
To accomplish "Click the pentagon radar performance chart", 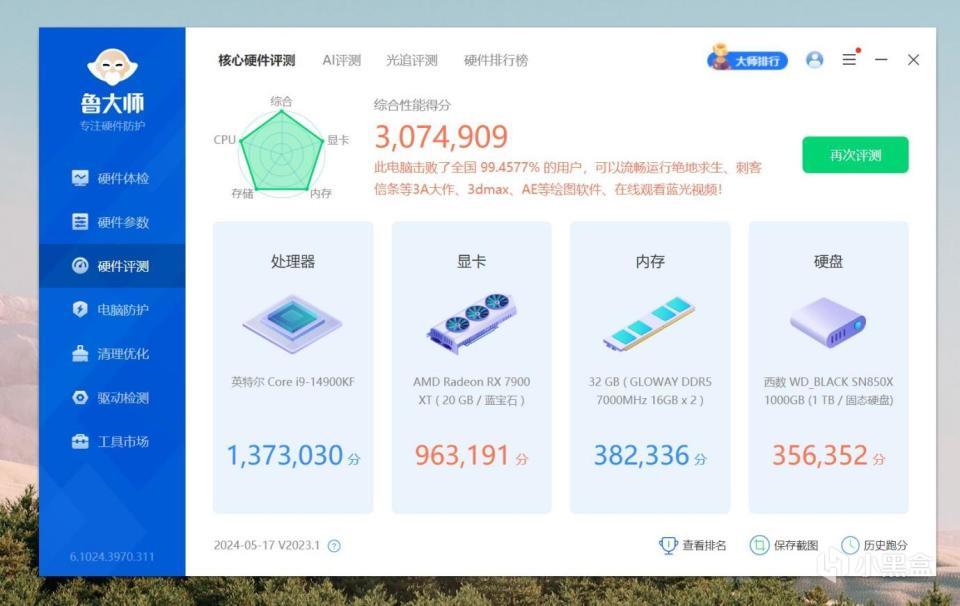I will (281, 151).
